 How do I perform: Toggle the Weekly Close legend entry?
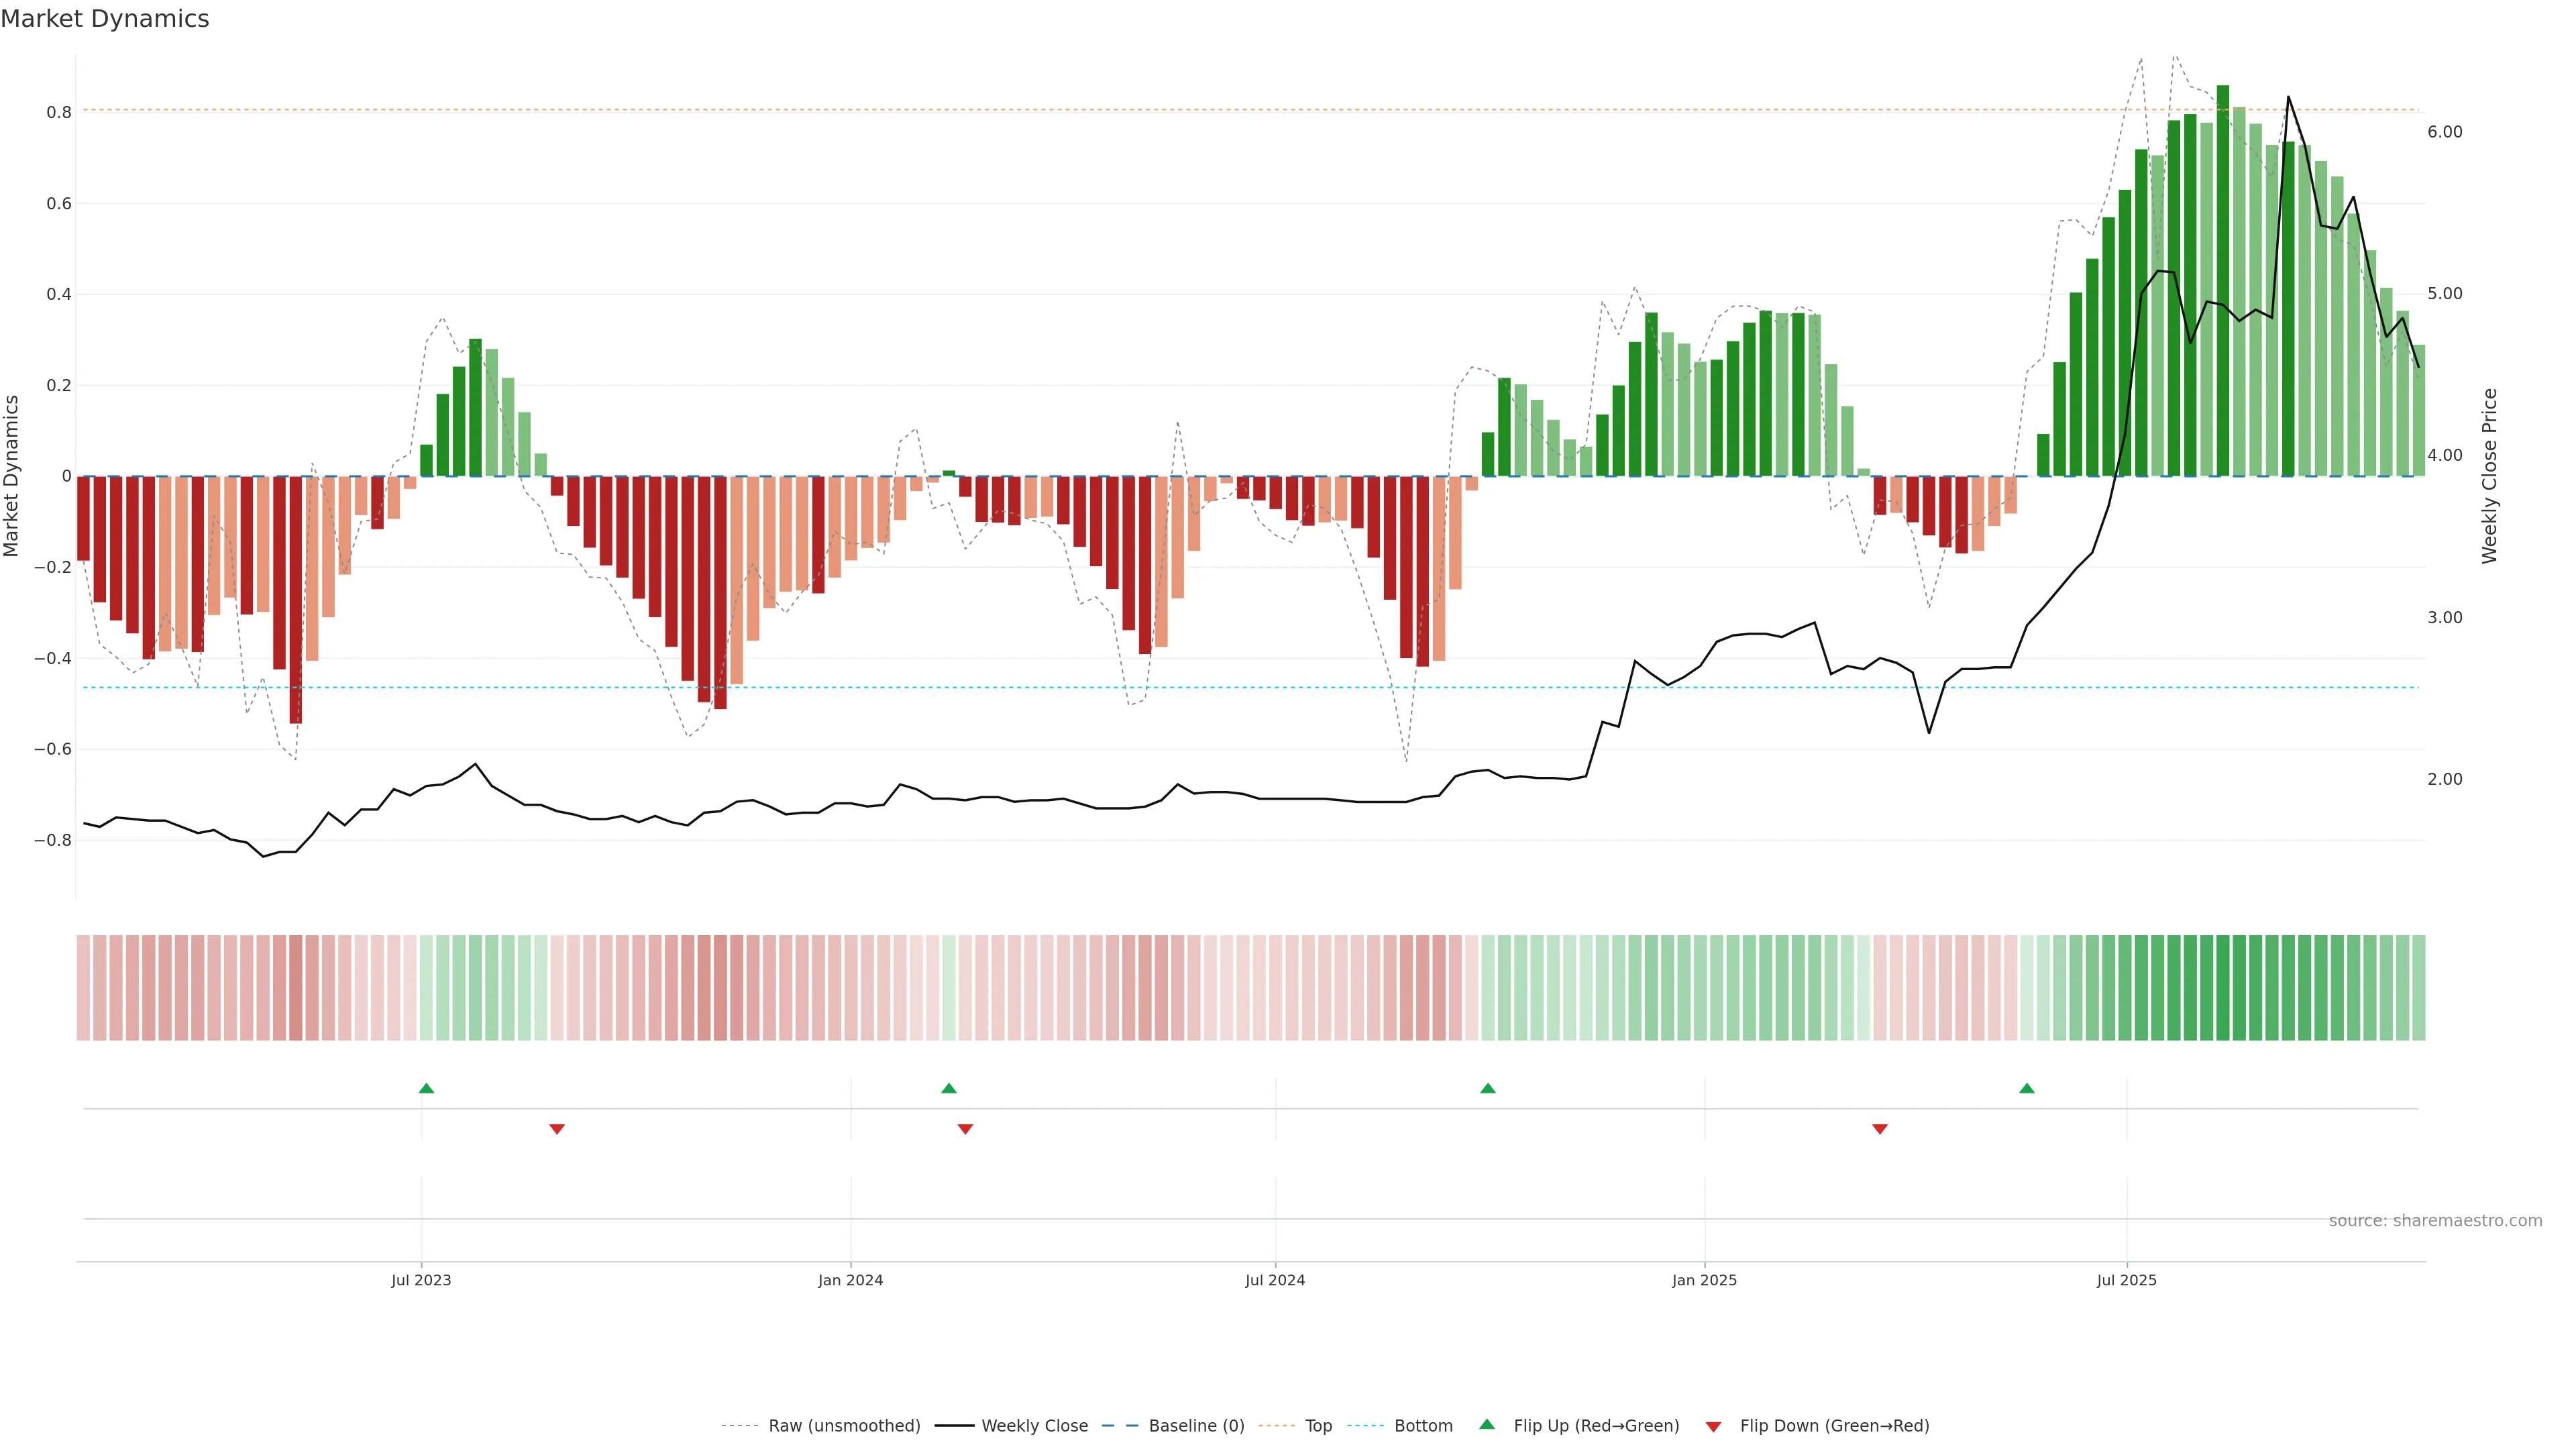1034,1426
